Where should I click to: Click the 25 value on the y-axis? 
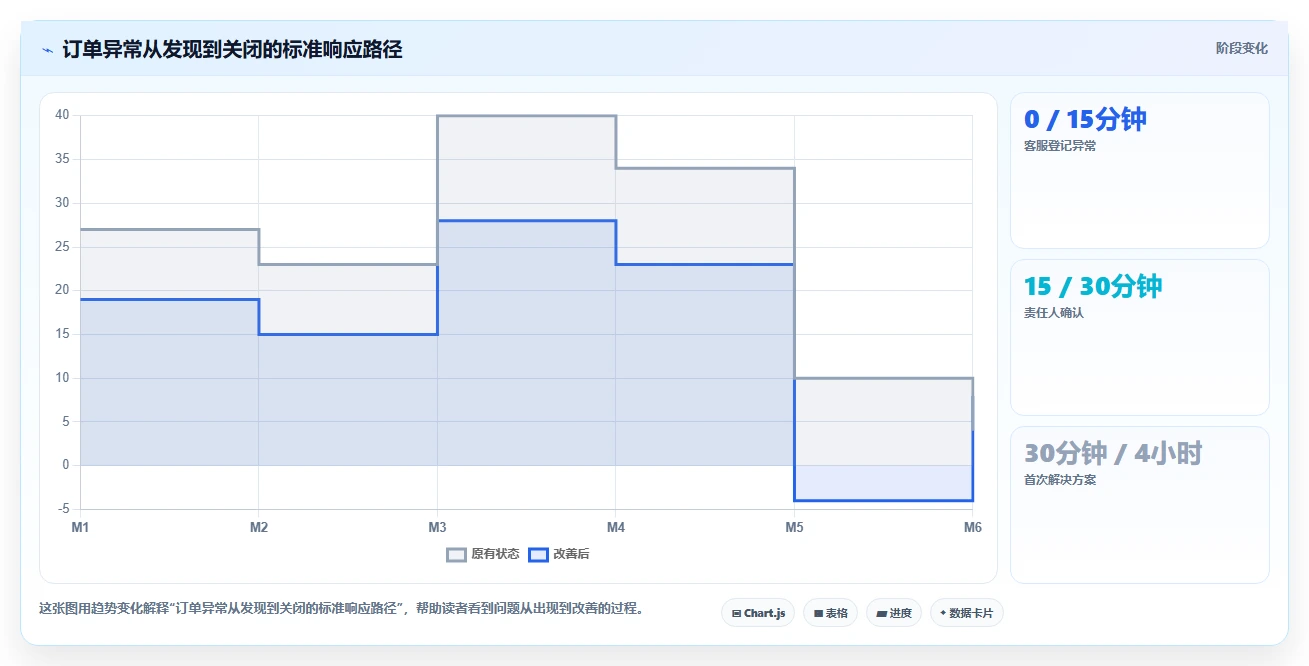click(62, 247)
